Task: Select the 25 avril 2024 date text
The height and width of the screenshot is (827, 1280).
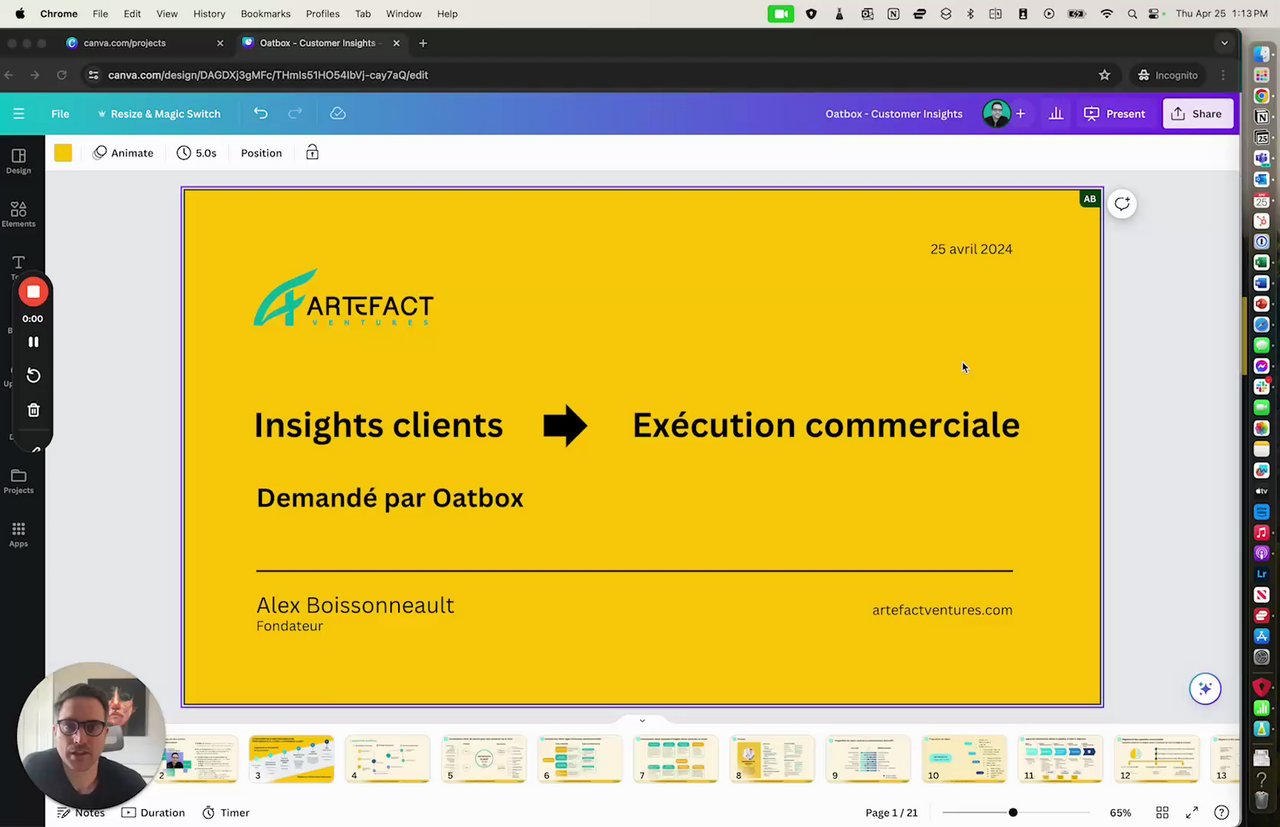Action: 971,249
